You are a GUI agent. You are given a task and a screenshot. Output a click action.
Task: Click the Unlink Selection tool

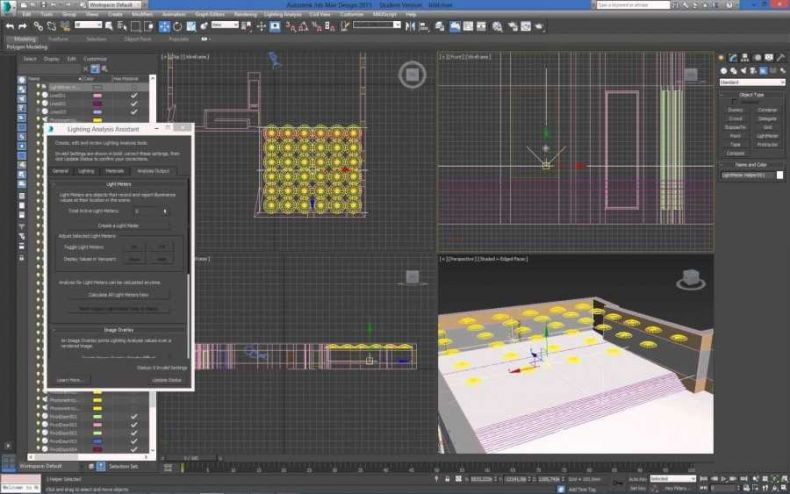(52, 26)
